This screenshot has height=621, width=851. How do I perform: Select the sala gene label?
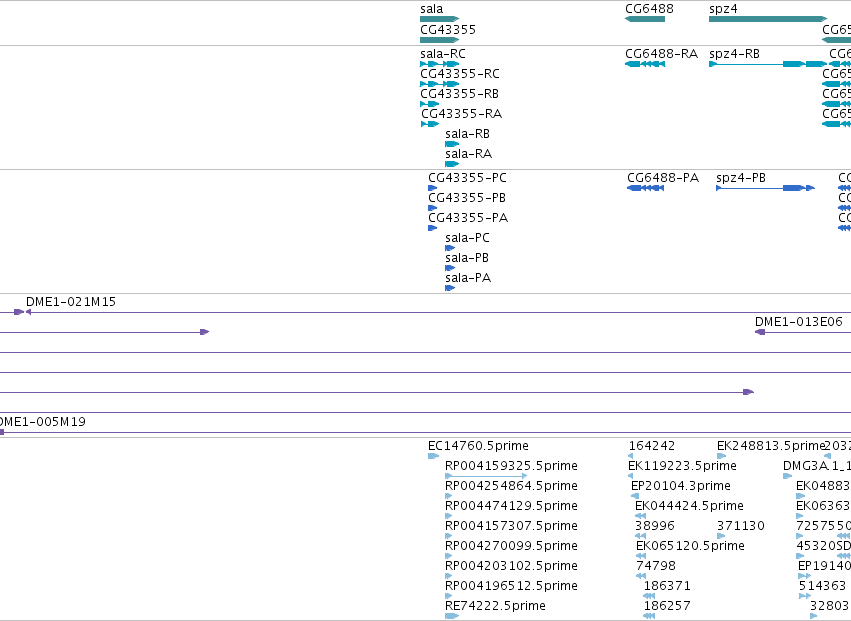coord(431,9)
